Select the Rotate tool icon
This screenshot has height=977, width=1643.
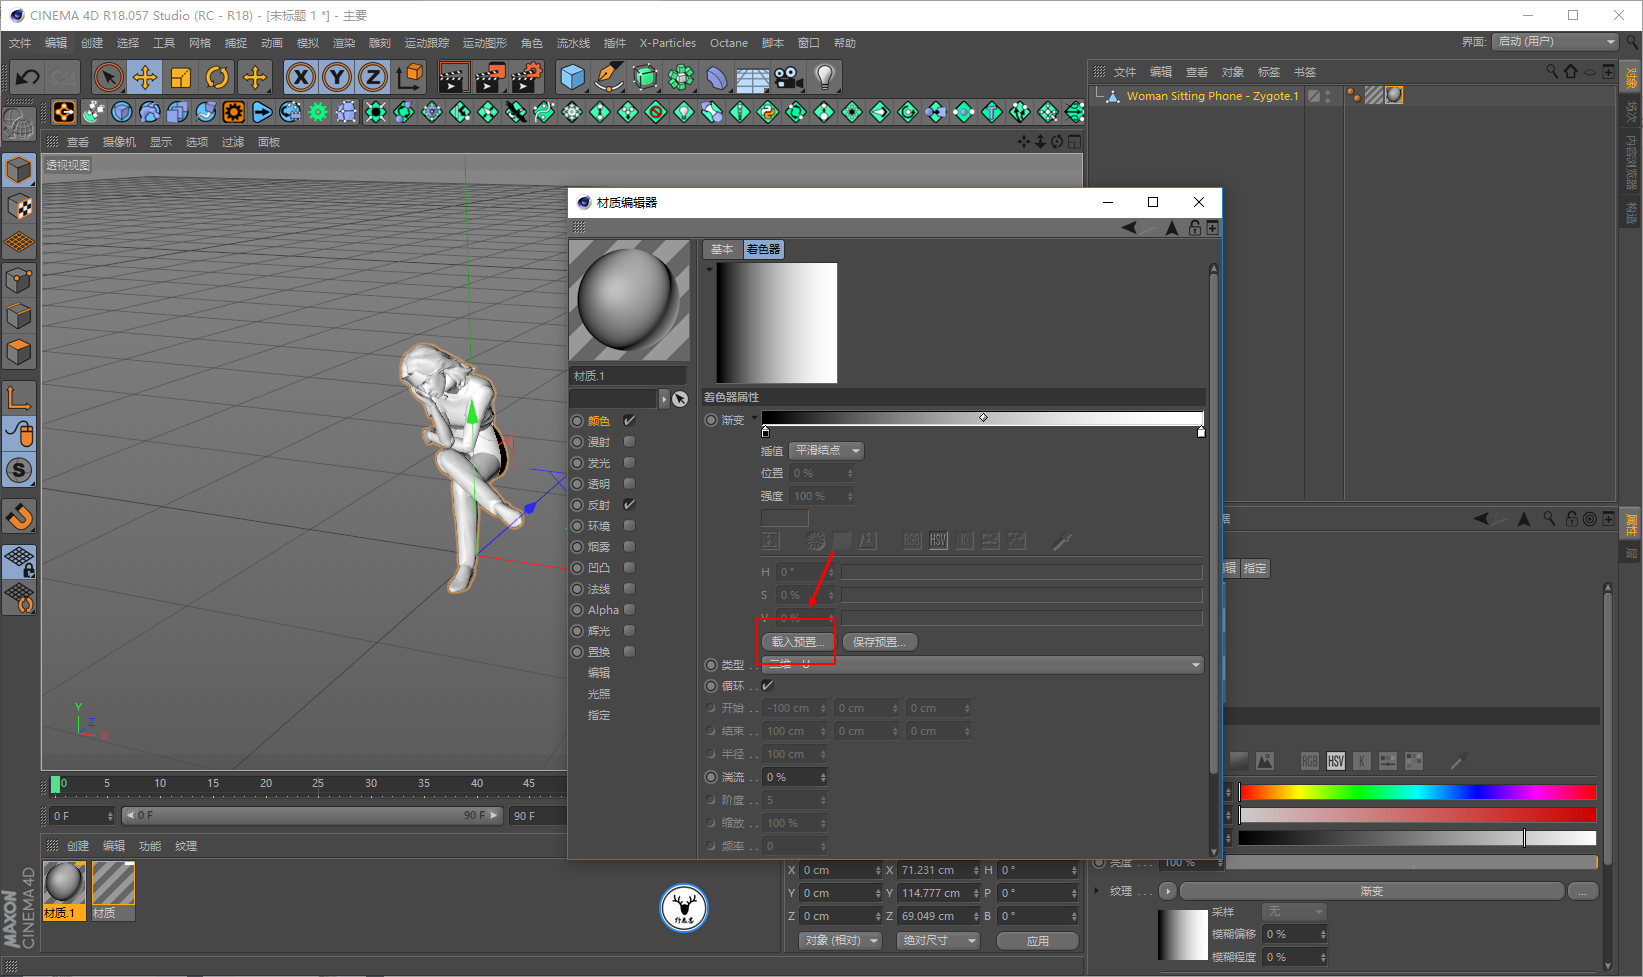pos(217,77)
